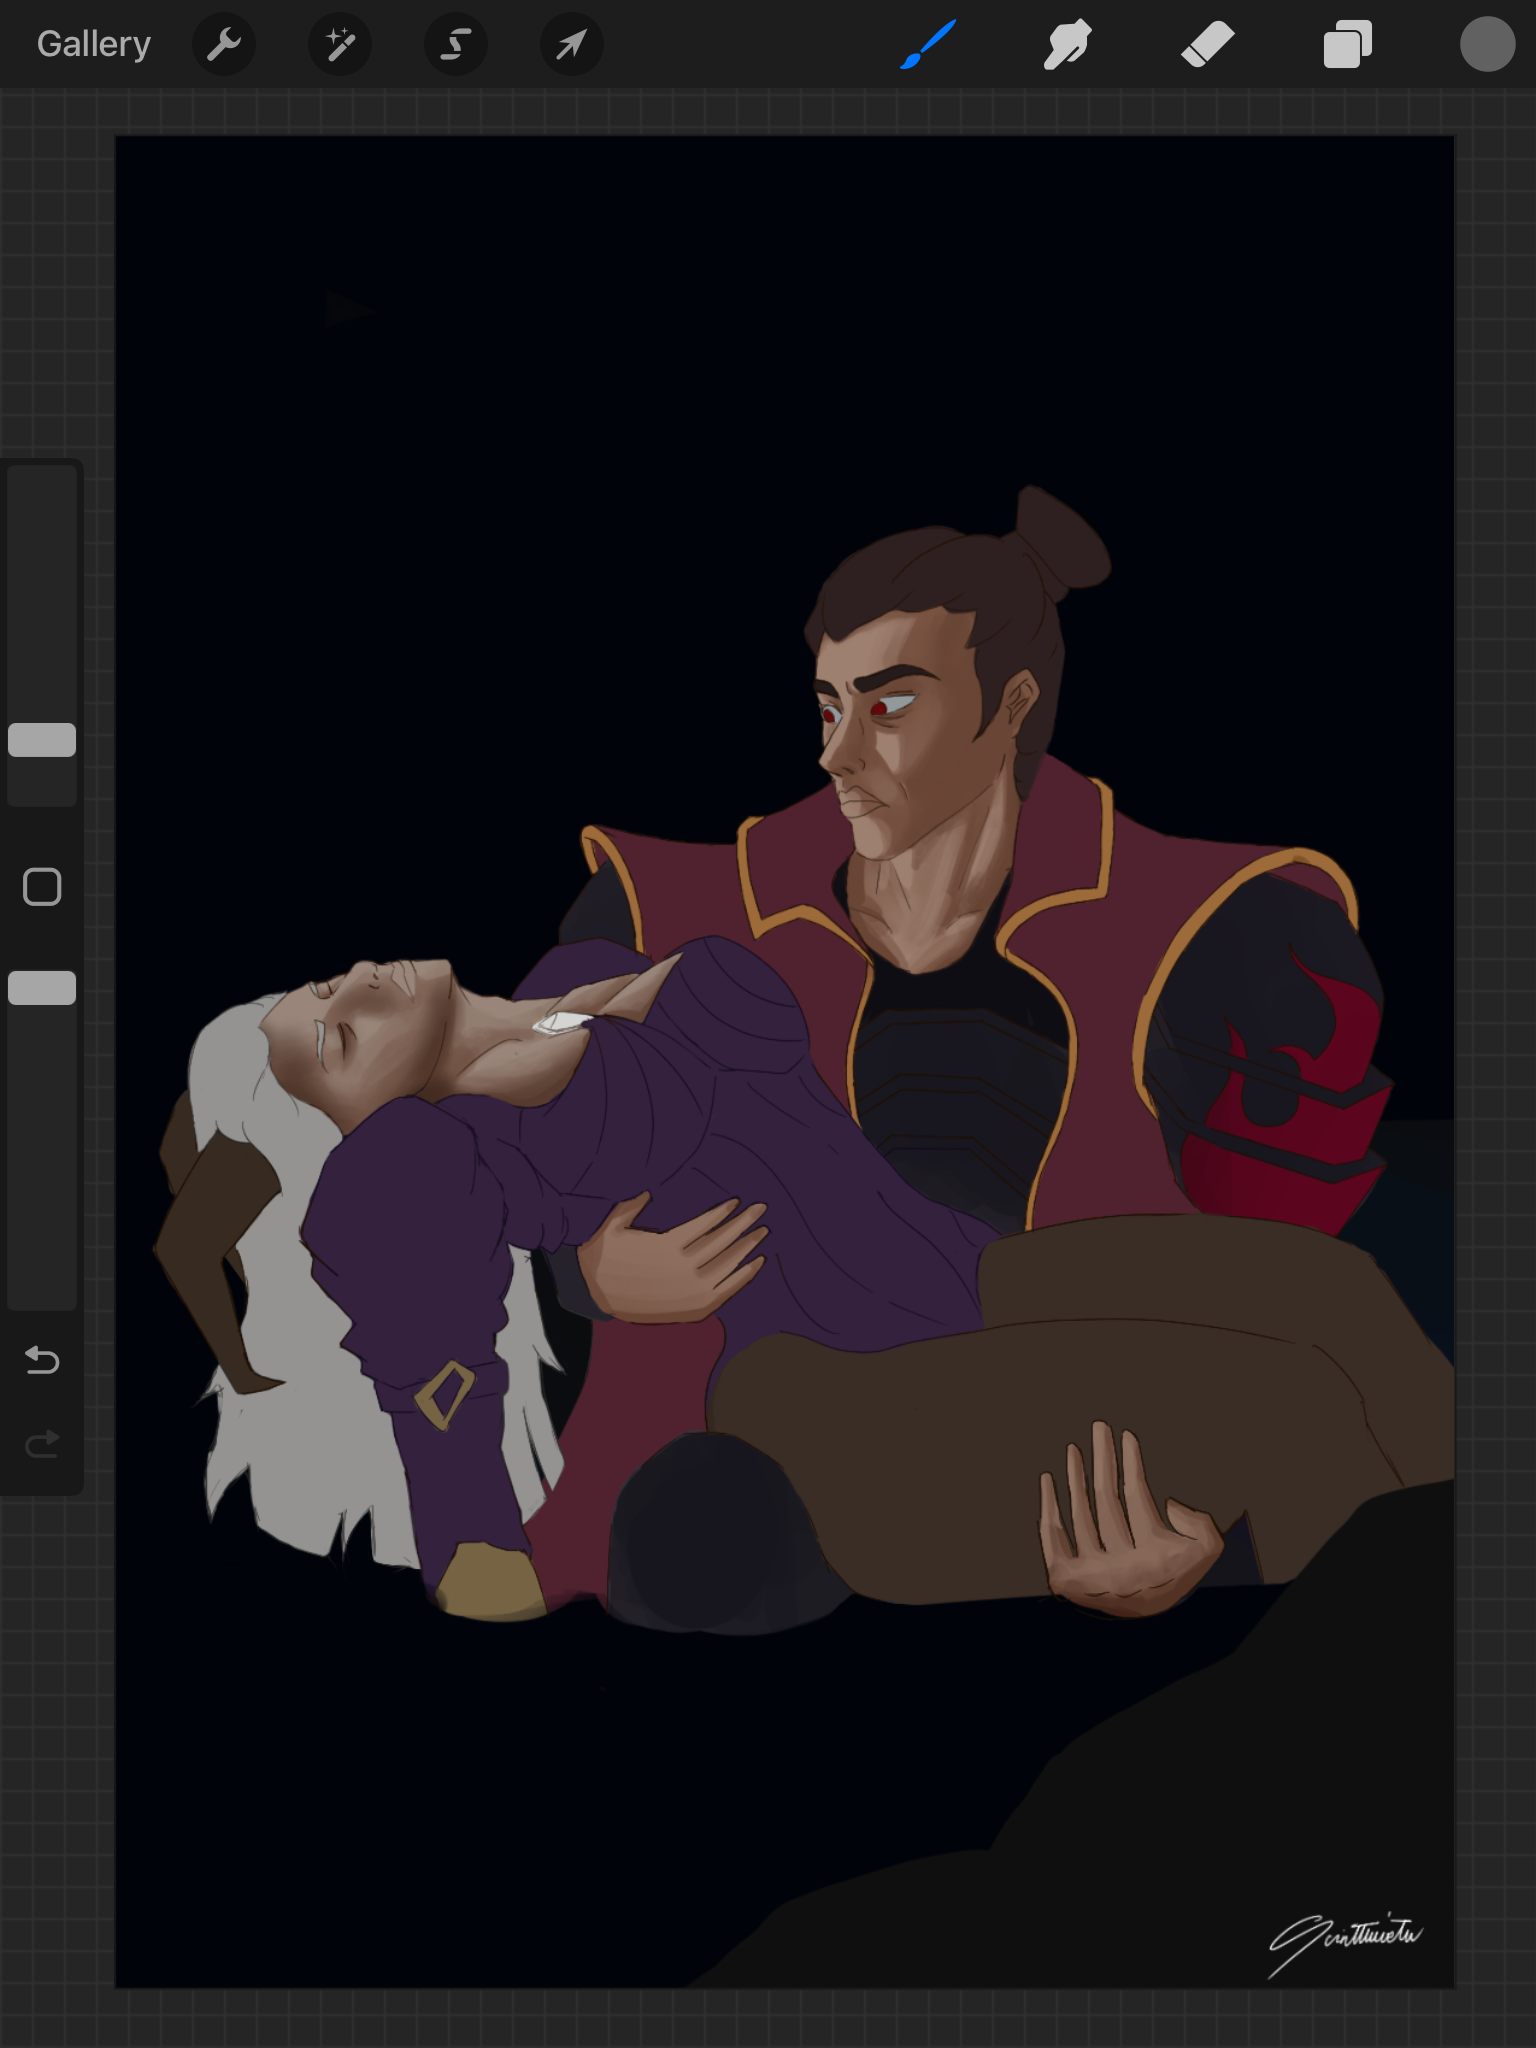The width and height of the screenshot is (1536, 2048).
Task: Redo the undone stroke
Action: (42, 1444)
